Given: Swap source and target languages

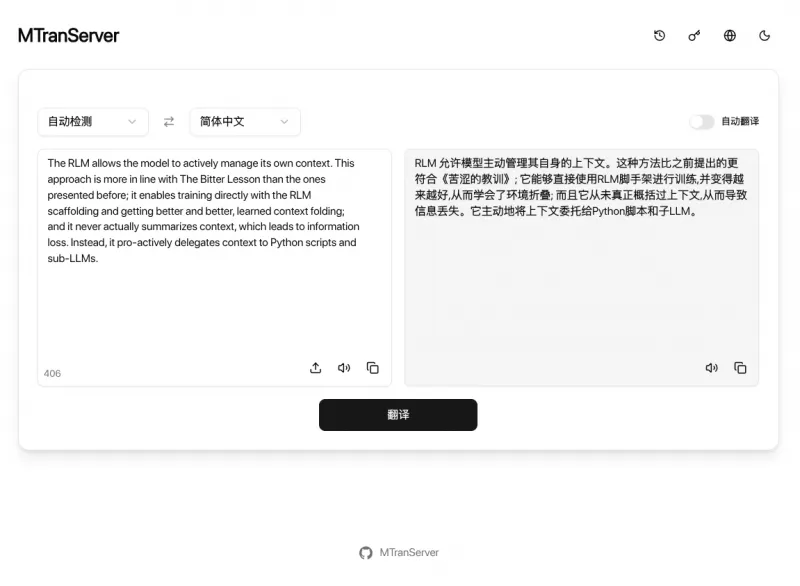Looking at the screenshot, I should click(x=169, y=120).
